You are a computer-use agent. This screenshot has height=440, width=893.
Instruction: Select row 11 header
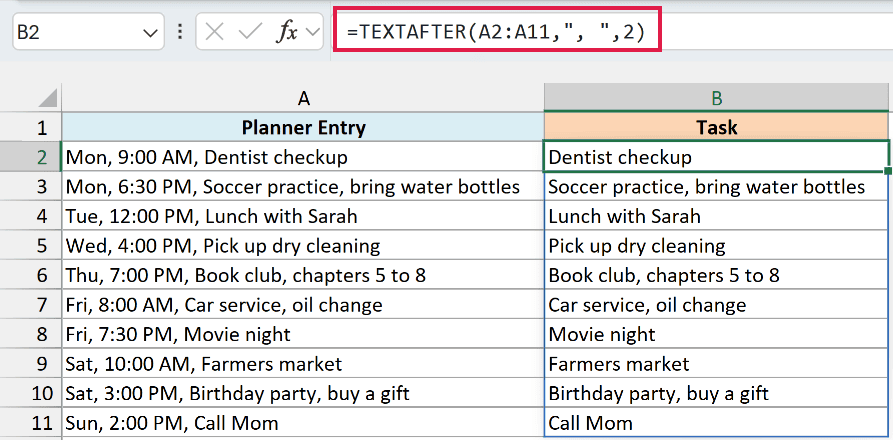(31, 423)
